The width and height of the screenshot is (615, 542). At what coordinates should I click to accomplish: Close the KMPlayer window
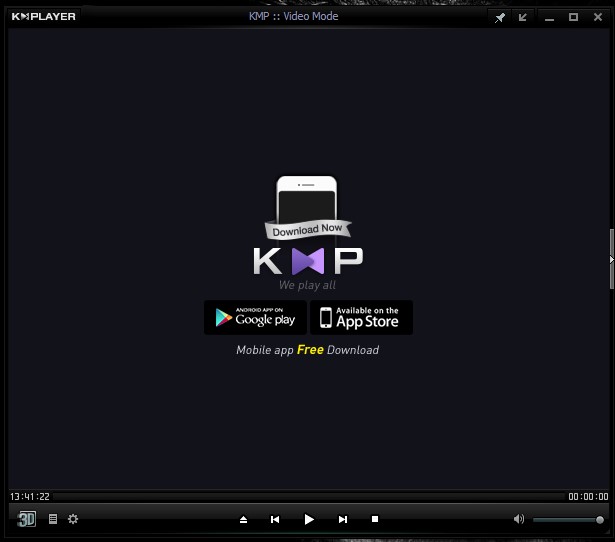click(597, 17)
